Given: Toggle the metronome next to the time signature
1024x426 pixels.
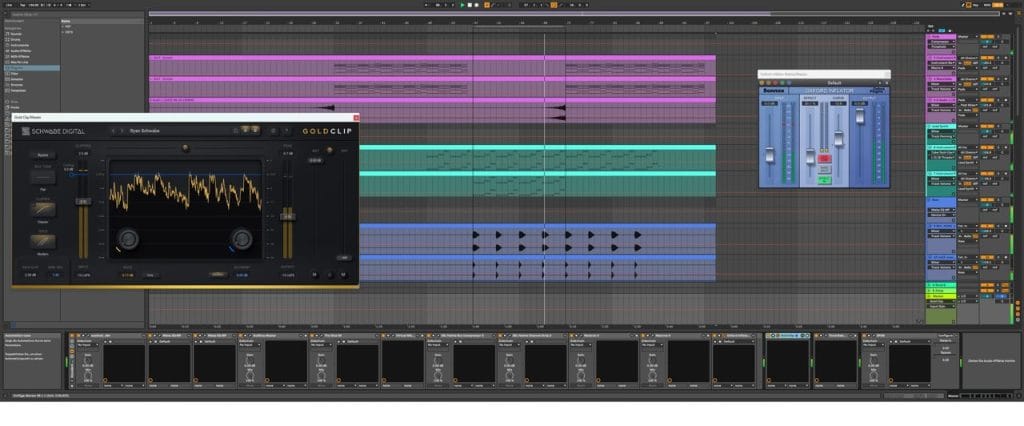Looking at the screenshot, I should point(69,5).
